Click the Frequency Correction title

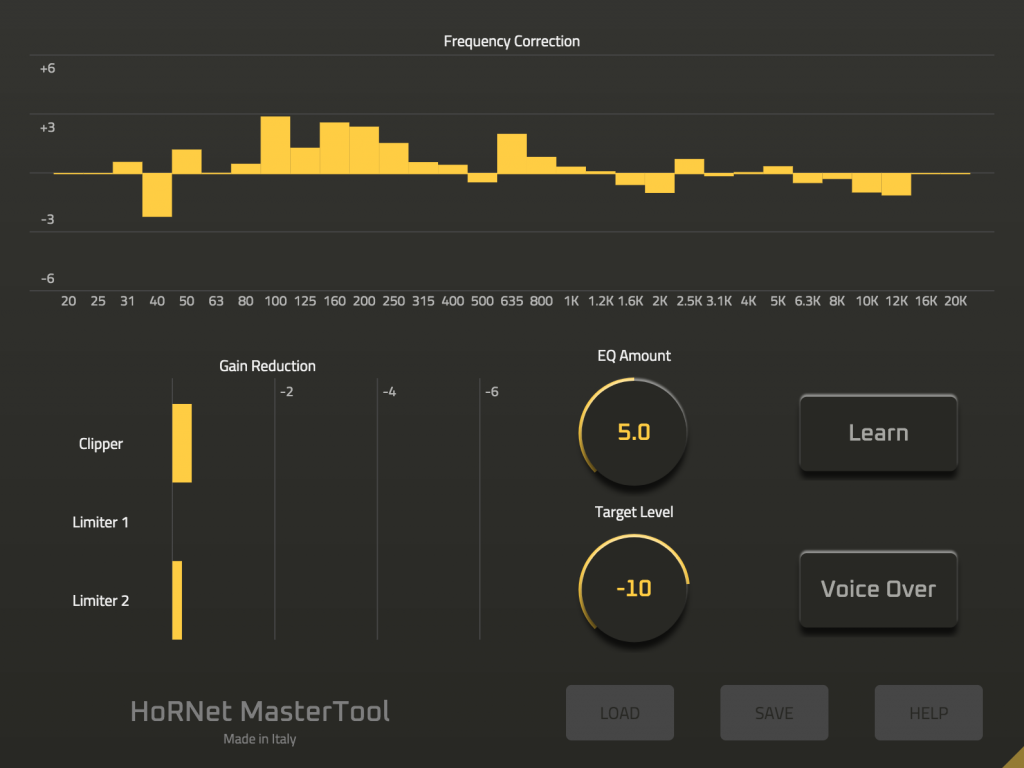tap(511, 41)
